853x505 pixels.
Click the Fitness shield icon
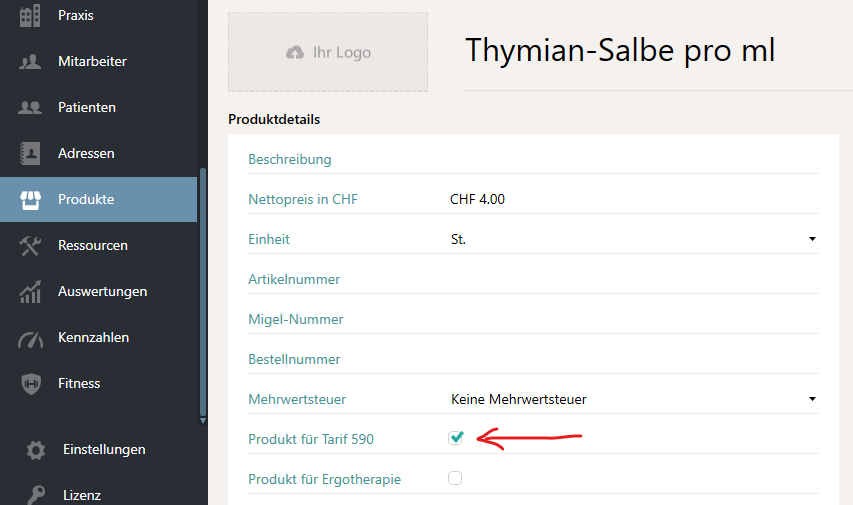[31, 384]
